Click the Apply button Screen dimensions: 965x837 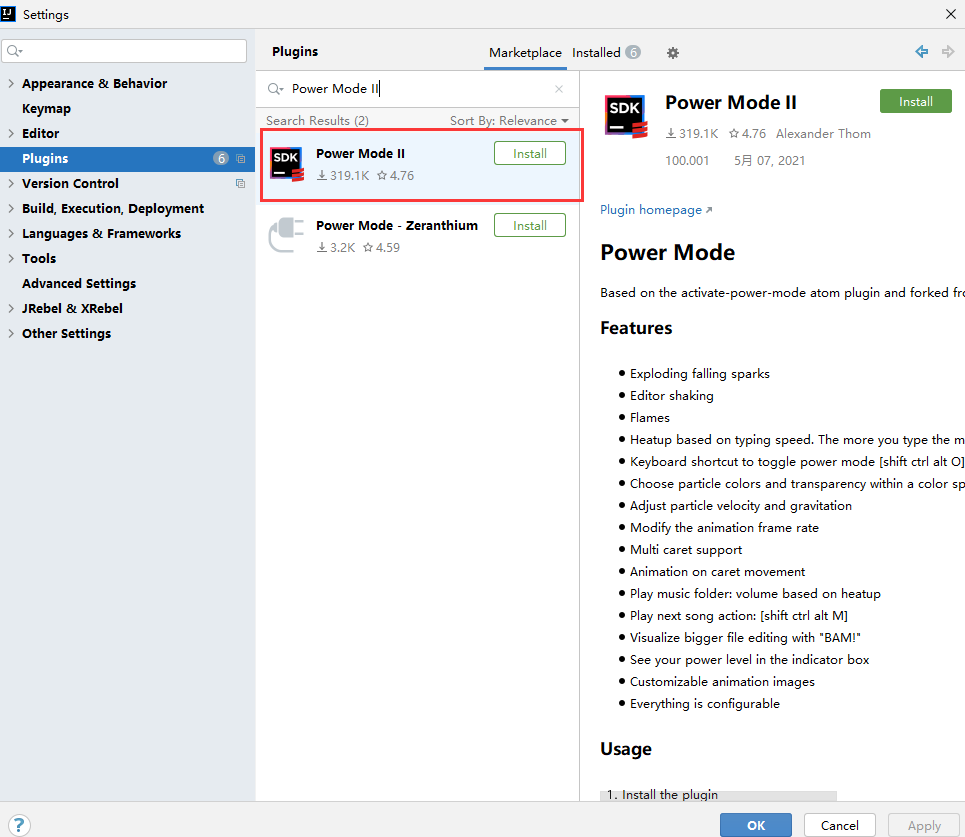click(924, 825)
